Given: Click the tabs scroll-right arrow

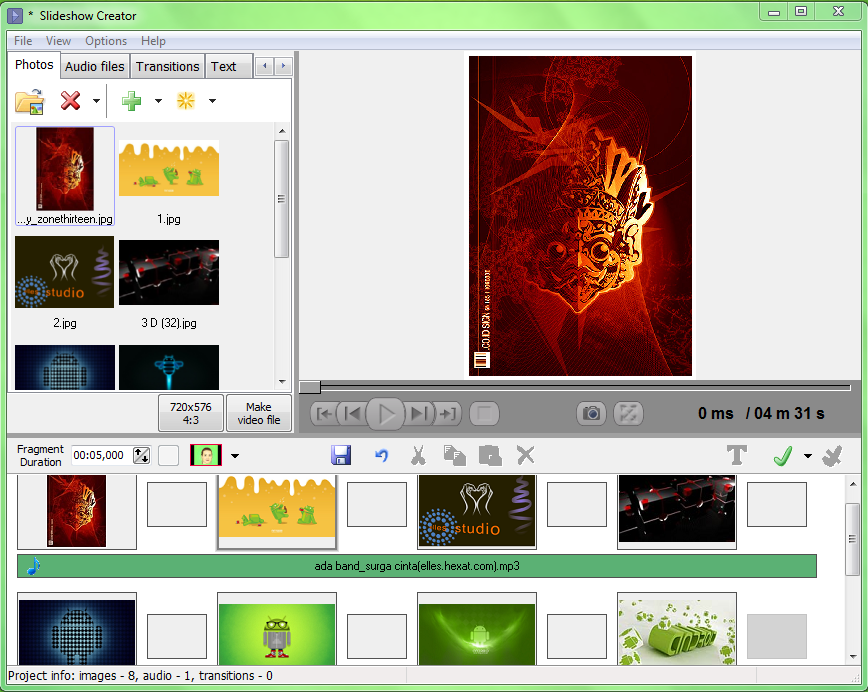Looking at the screenshot, I should pyautogui.click(x=283, y=66).
